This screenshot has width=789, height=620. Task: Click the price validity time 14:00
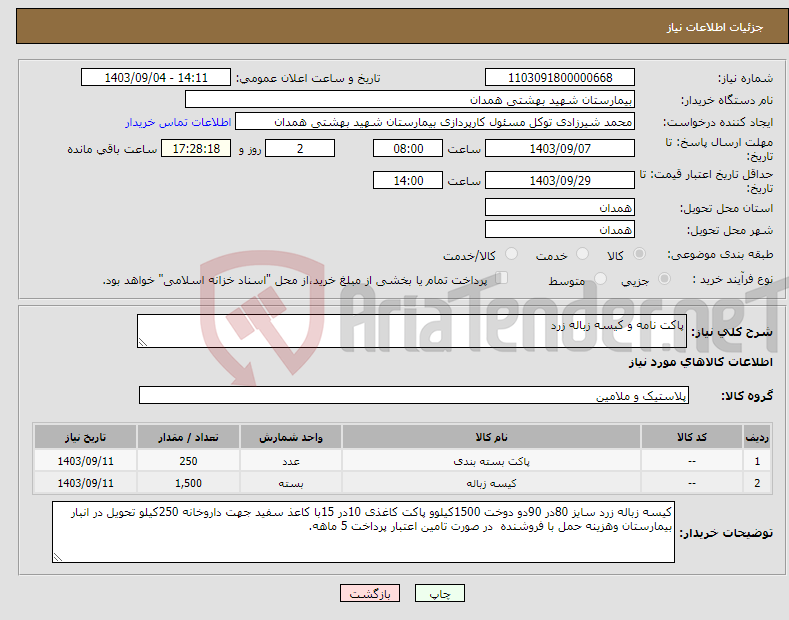[x=408, y=180]
